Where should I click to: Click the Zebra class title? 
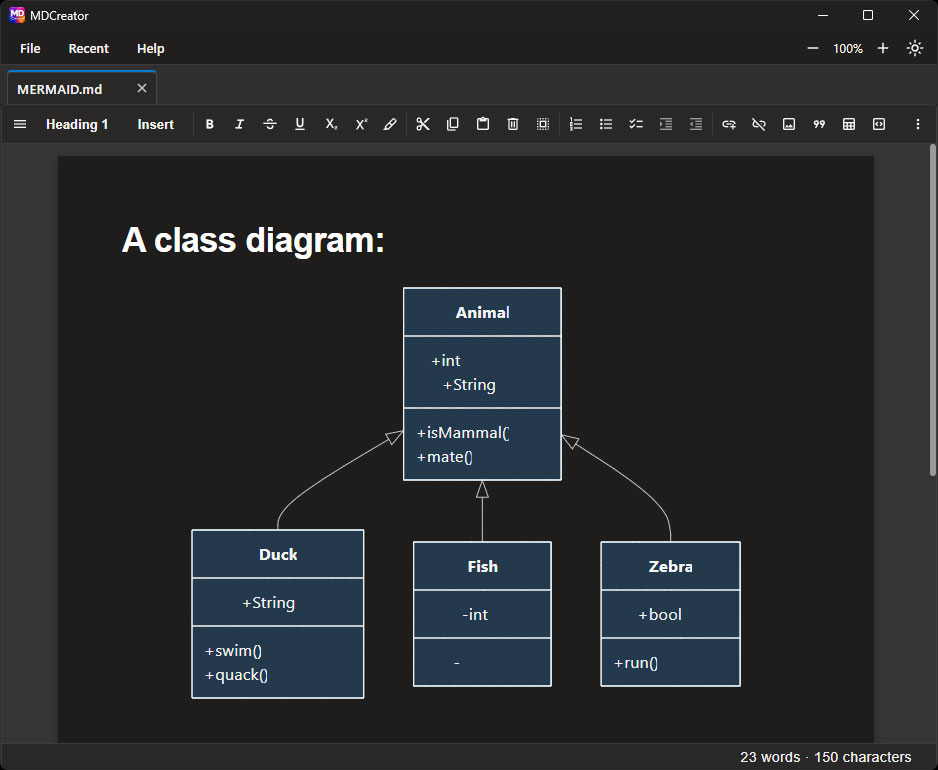pos(671,567)
